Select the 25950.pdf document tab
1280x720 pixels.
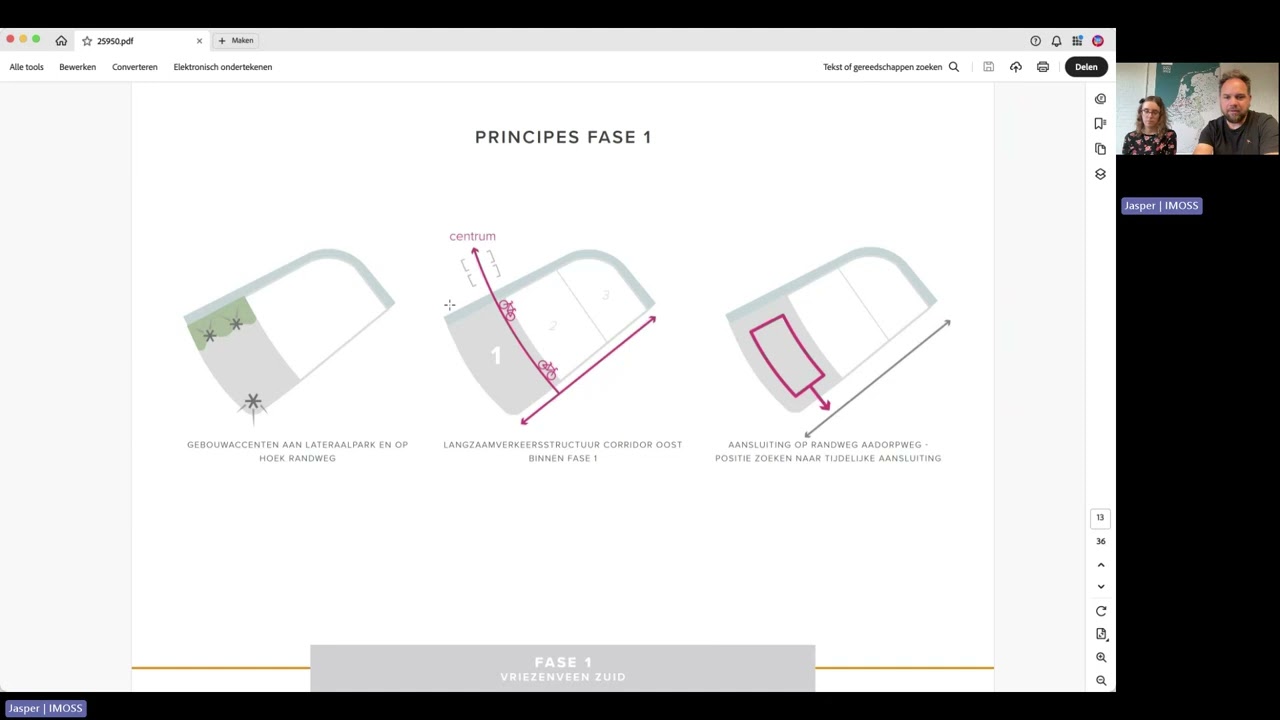pos(141,41)
